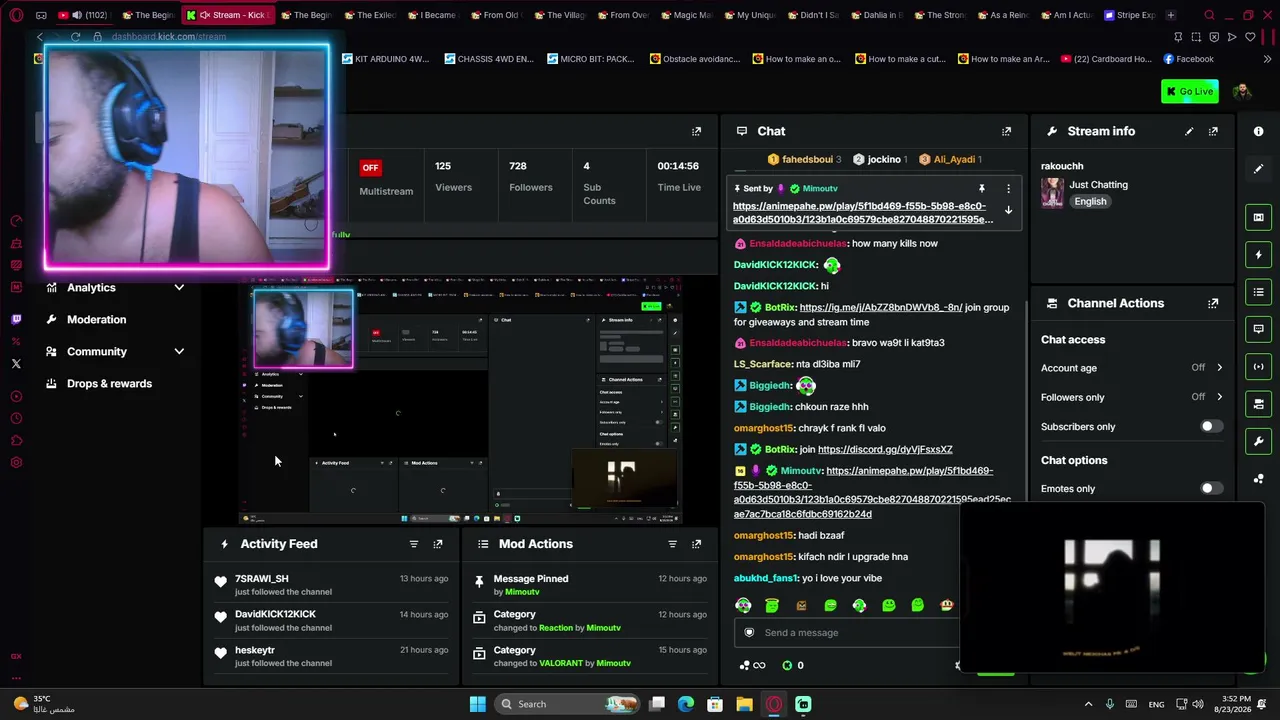
Task: Expand the pinned message with down arrow
Action: tap(1008, 211)
